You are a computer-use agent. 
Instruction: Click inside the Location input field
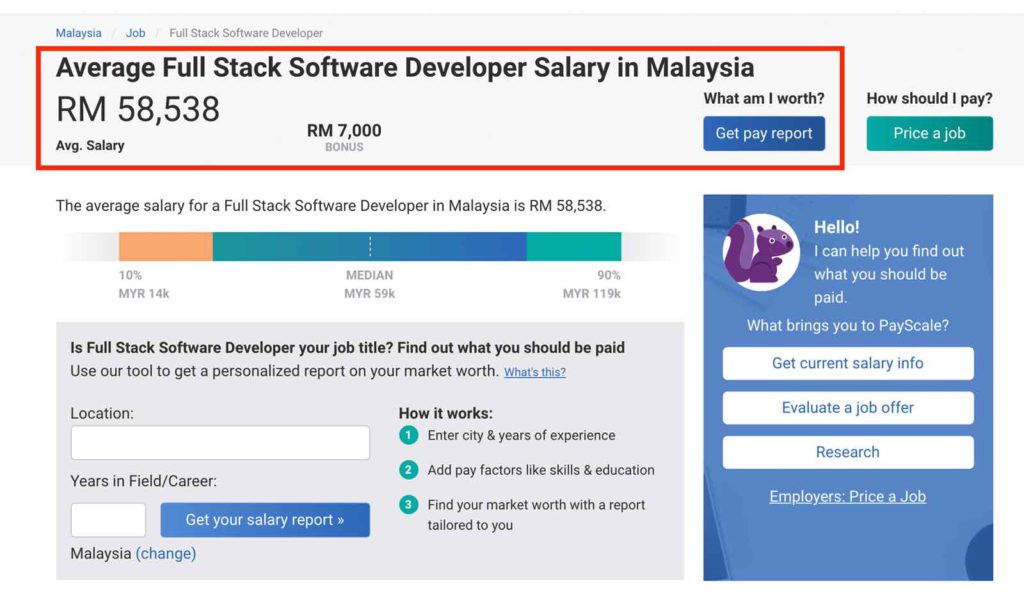tap(219, 442)
